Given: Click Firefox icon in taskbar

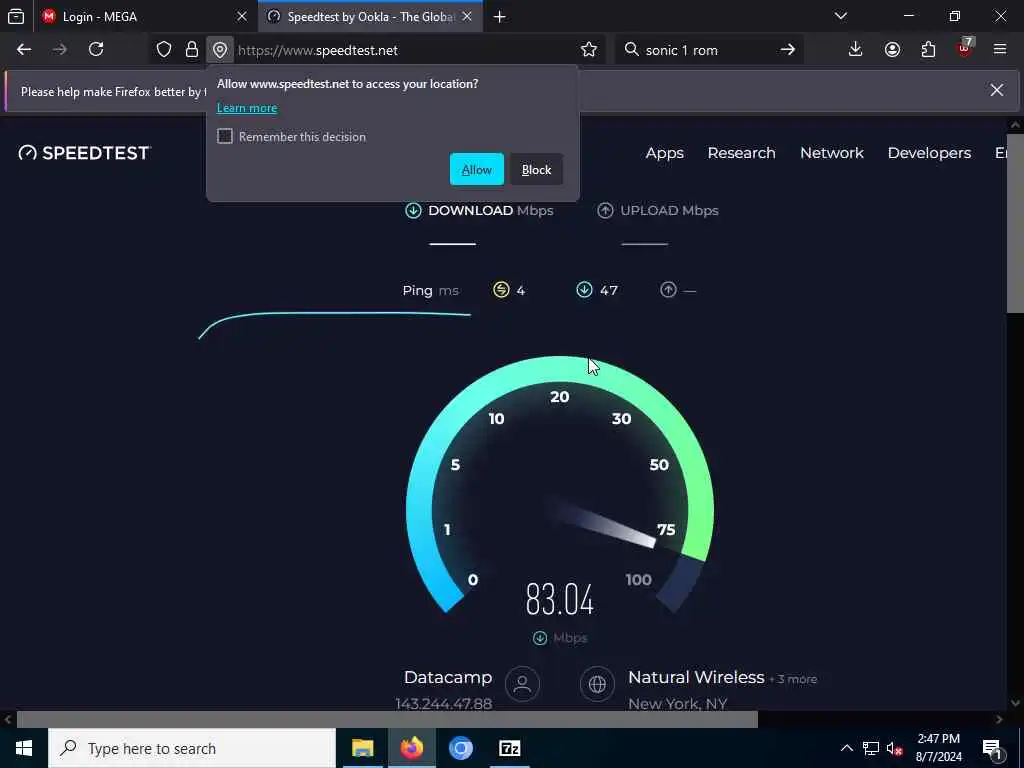Looking at the screenshot, I should 411,748.
